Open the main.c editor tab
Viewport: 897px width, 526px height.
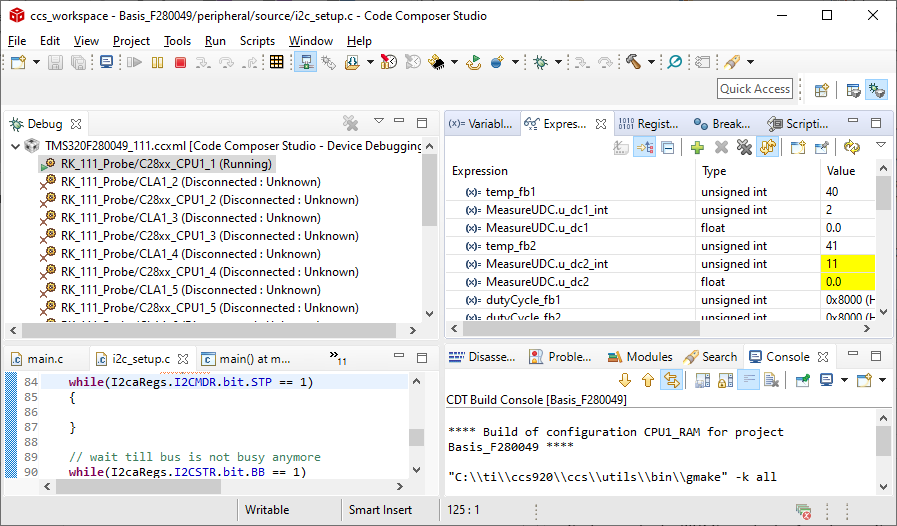(x=38, y=359)
